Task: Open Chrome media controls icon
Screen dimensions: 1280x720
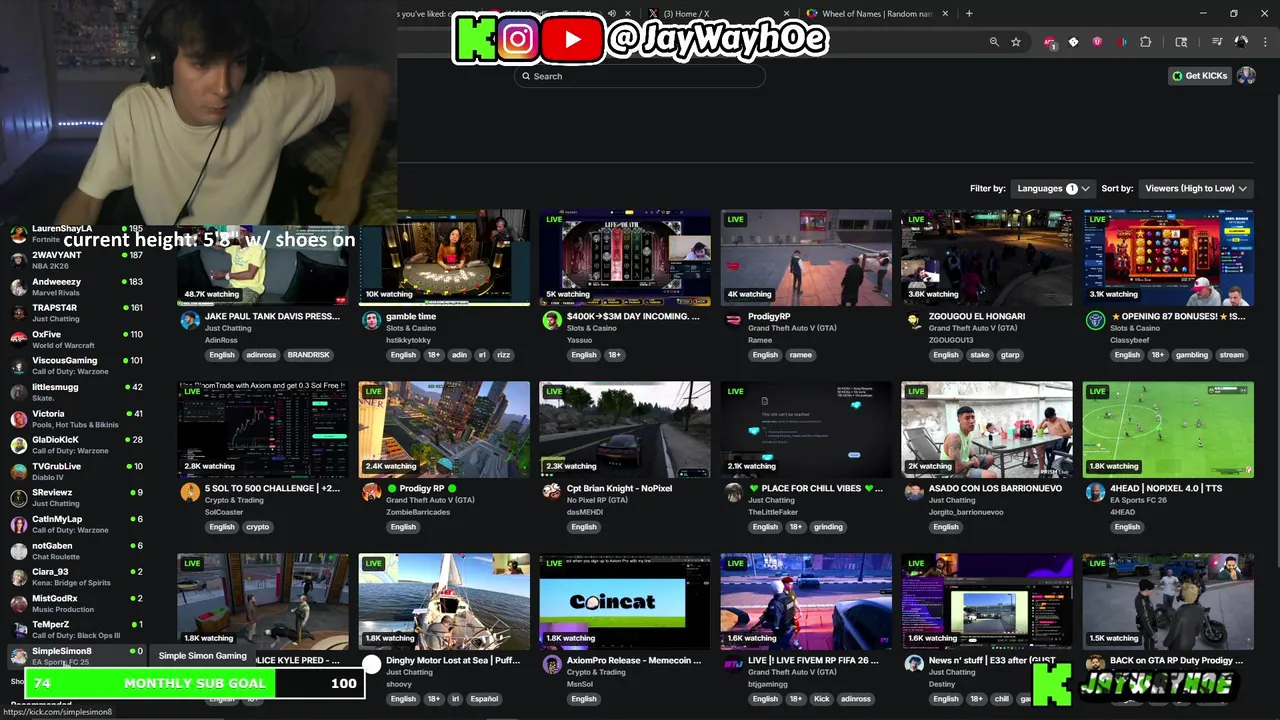Action: 1217,42
